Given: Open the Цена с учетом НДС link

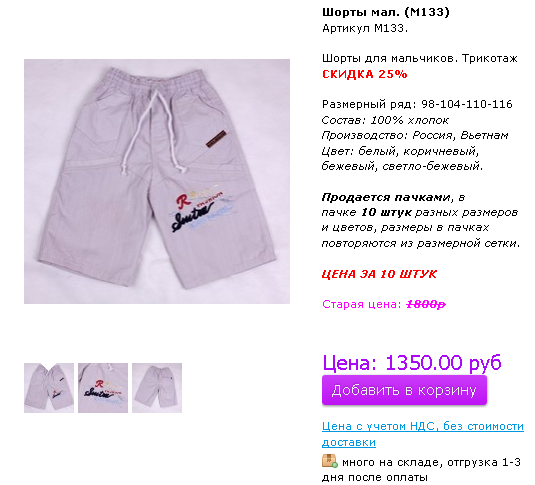Looking at the screenshot, I should coord(423,434).
